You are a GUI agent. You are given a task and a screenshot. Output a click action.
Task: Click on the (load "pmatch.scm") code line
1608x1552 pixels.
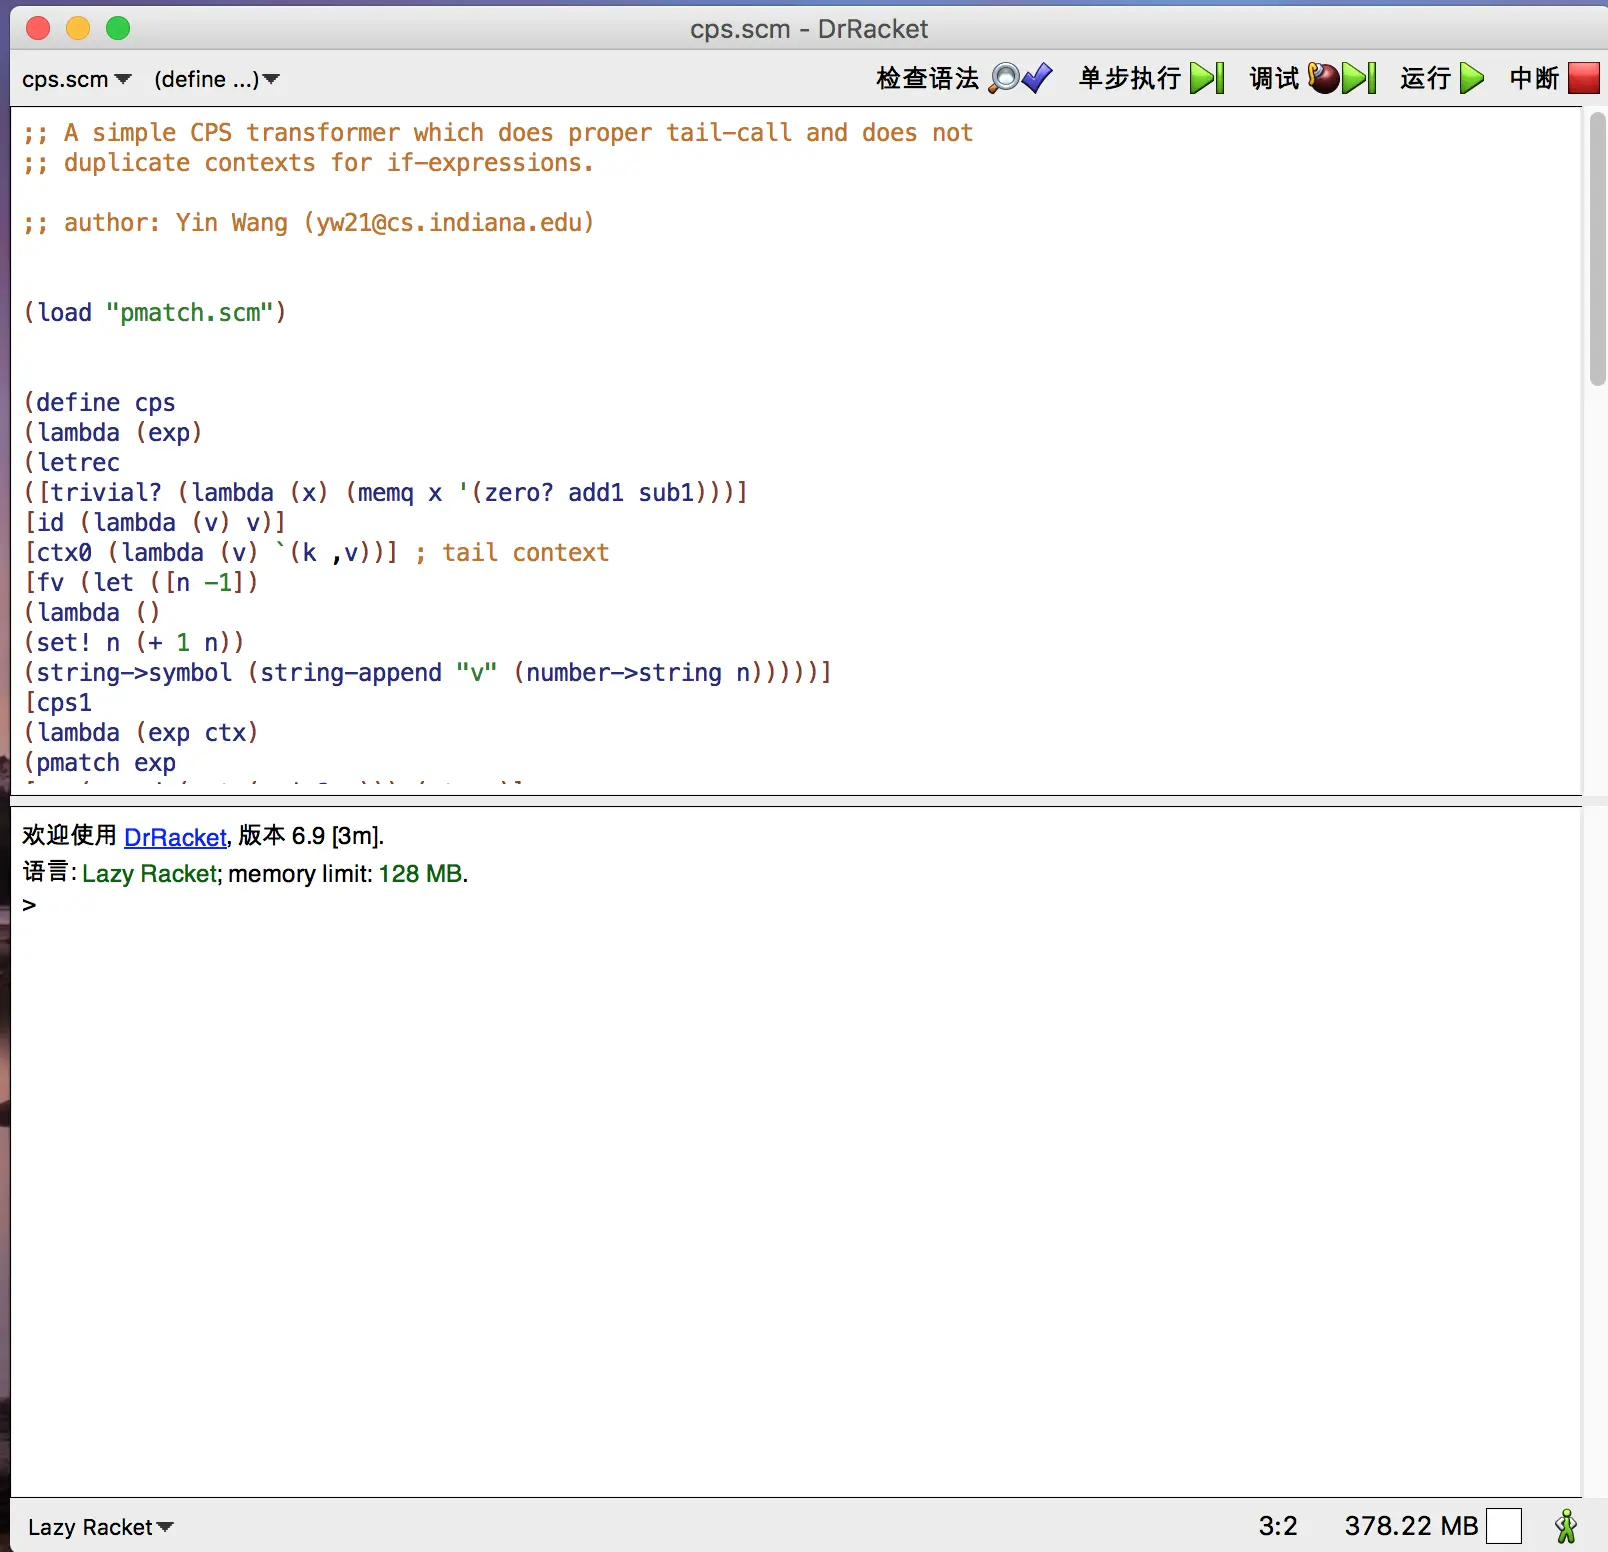[x=155, y=313]
